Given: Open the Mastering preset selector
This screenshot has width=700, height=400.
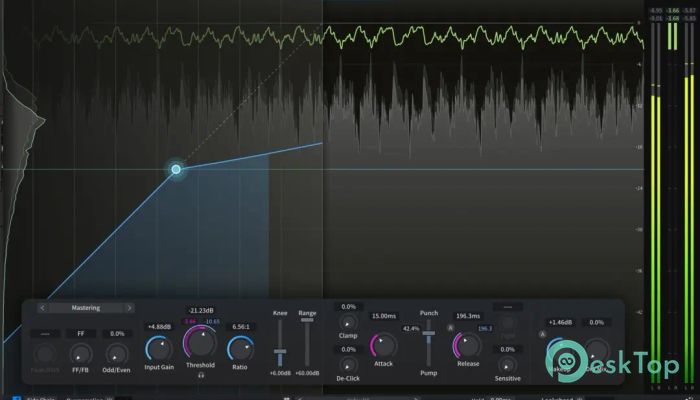Looking at the screenshot, I should (x=85, y=308).
